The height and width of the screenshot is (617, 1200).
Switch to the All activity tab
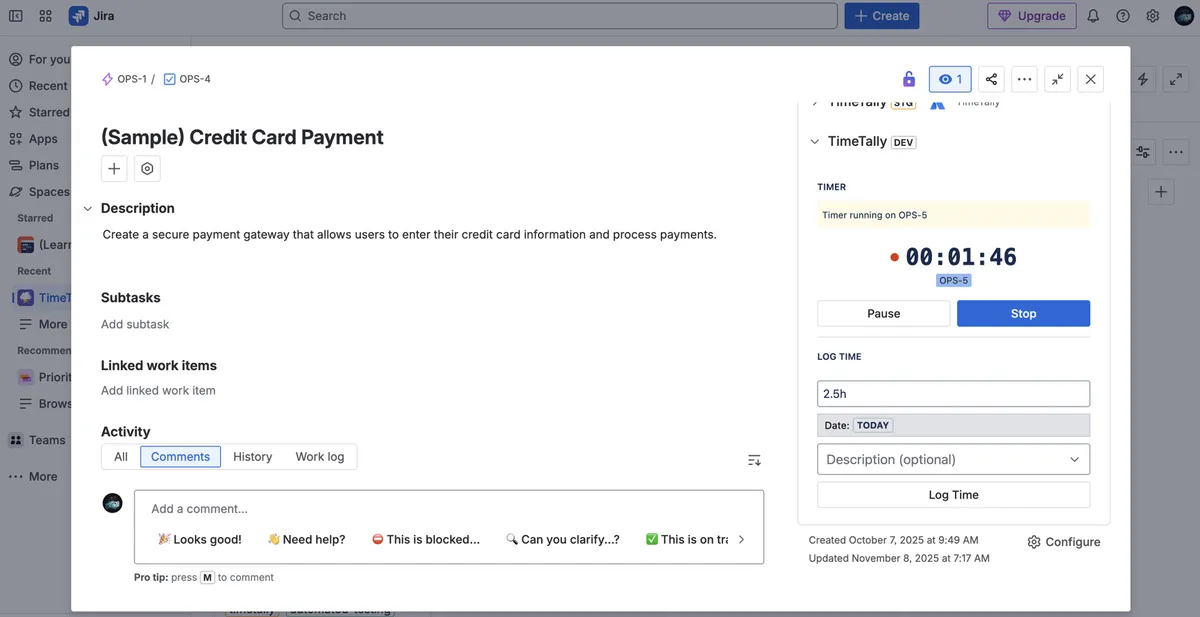coord(121,457)
